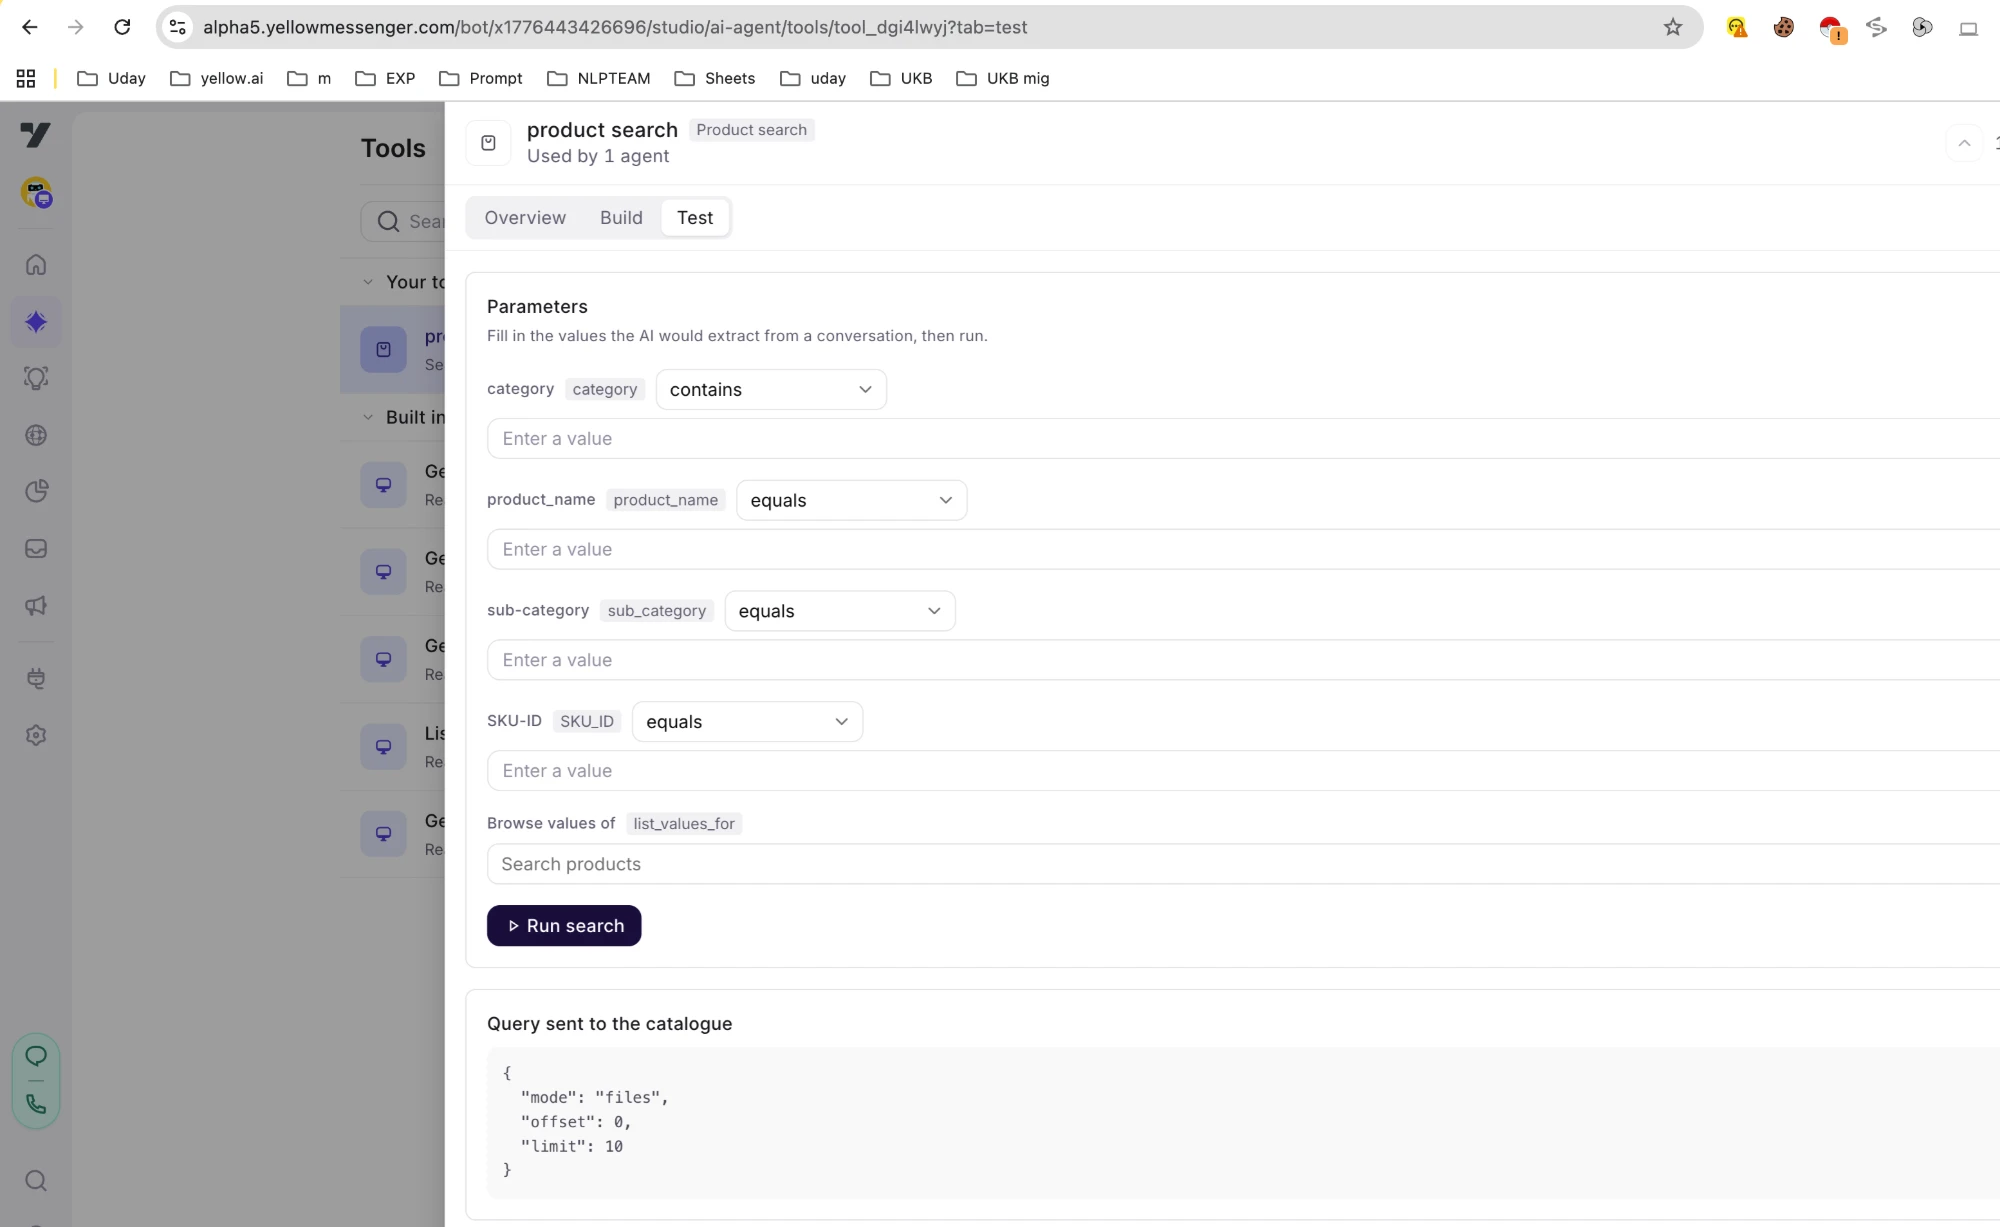
Task: Select the Test tab
Action: (695, 218)
